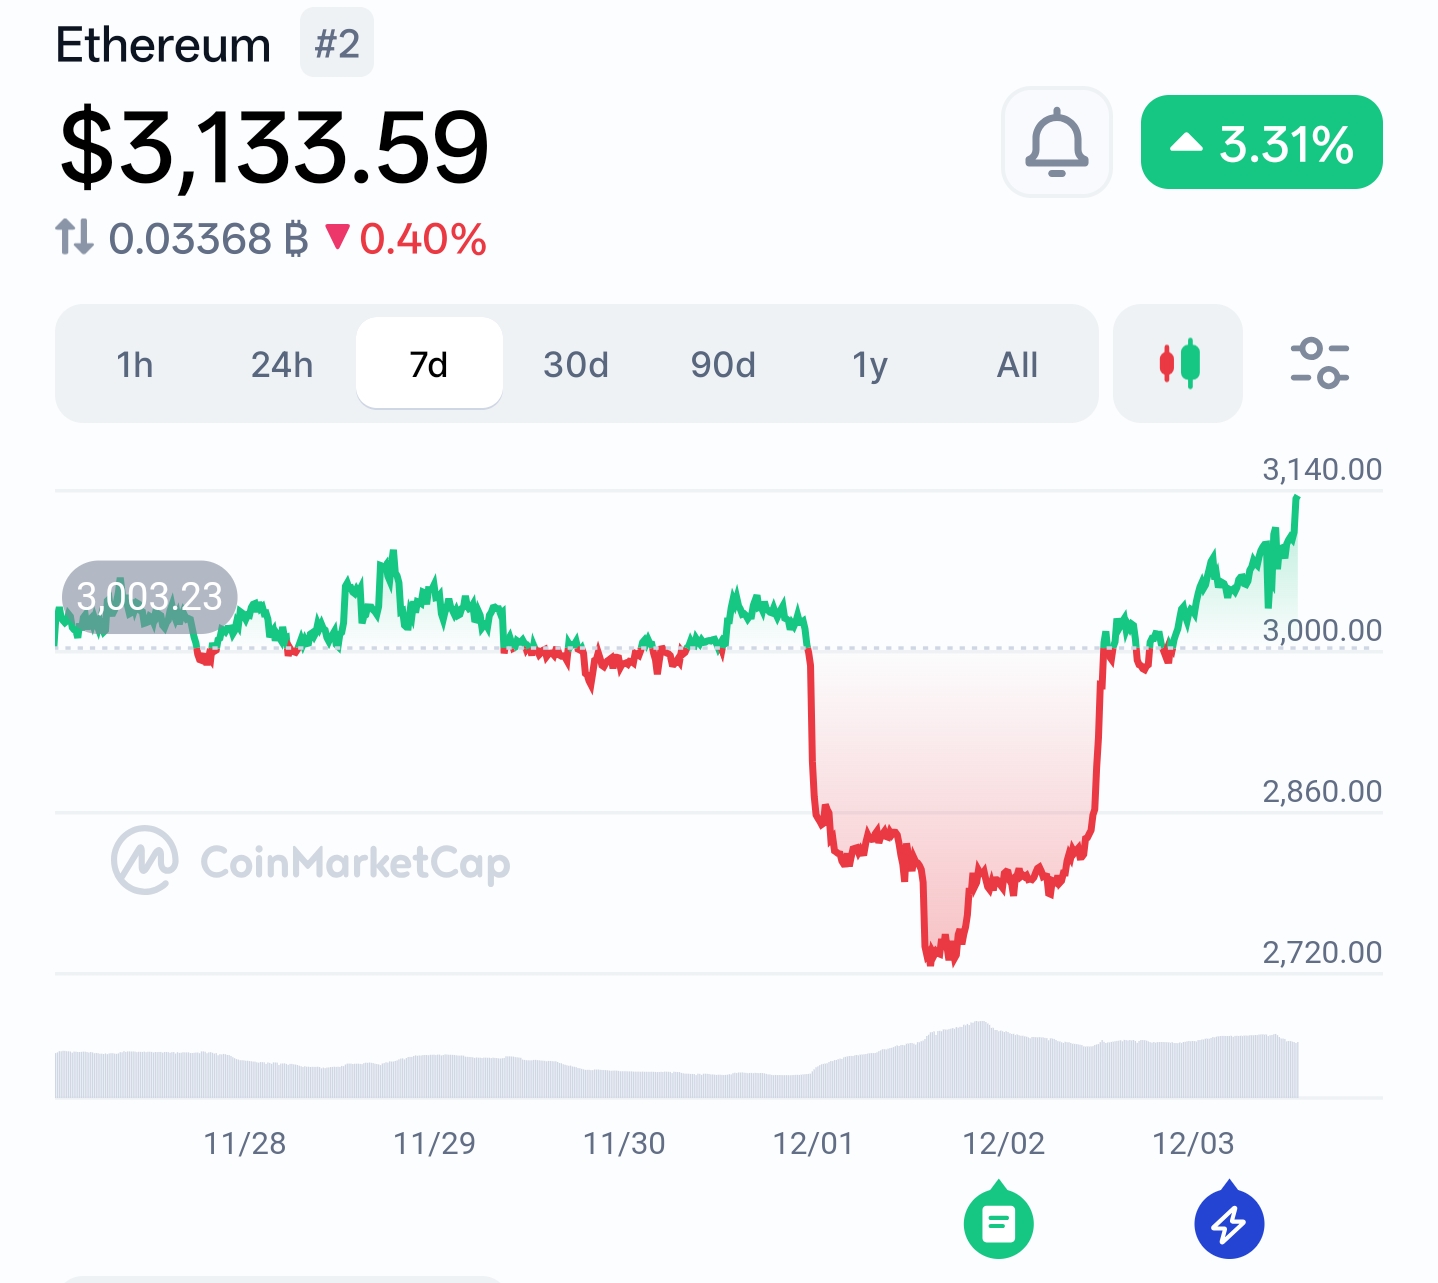Image resolution: width=1438 pixels, height=1283 pixels.
Task: Select the 1h timeframe tab
Action: click(x=135, y=365)
